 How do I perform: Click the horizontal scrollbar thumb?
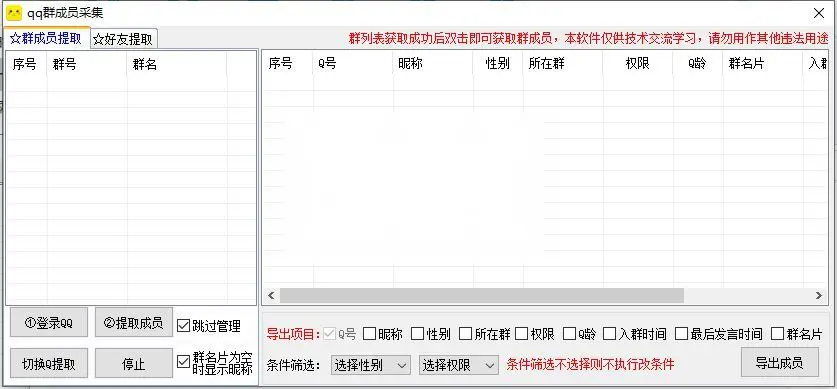click(x=481, y=295)
